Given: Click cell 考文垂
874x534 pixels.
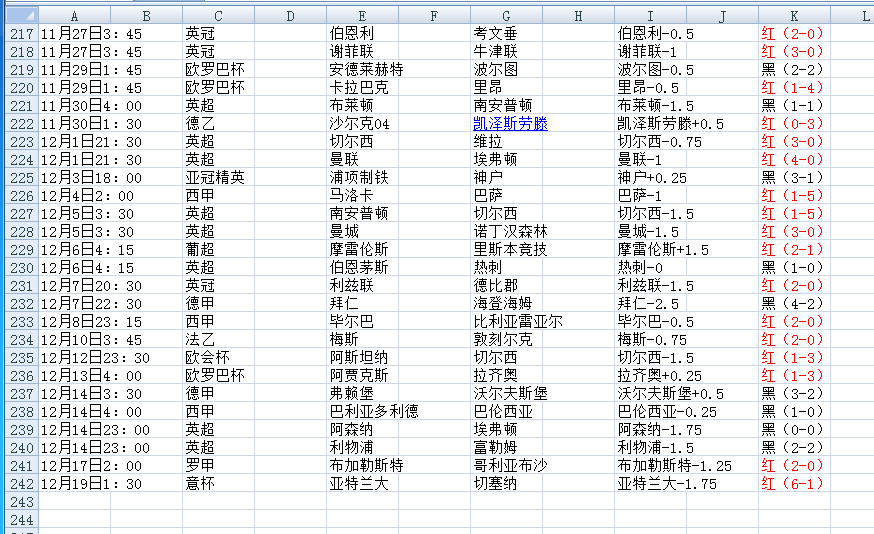Looking at the screenshot, I should pos(495,34).
